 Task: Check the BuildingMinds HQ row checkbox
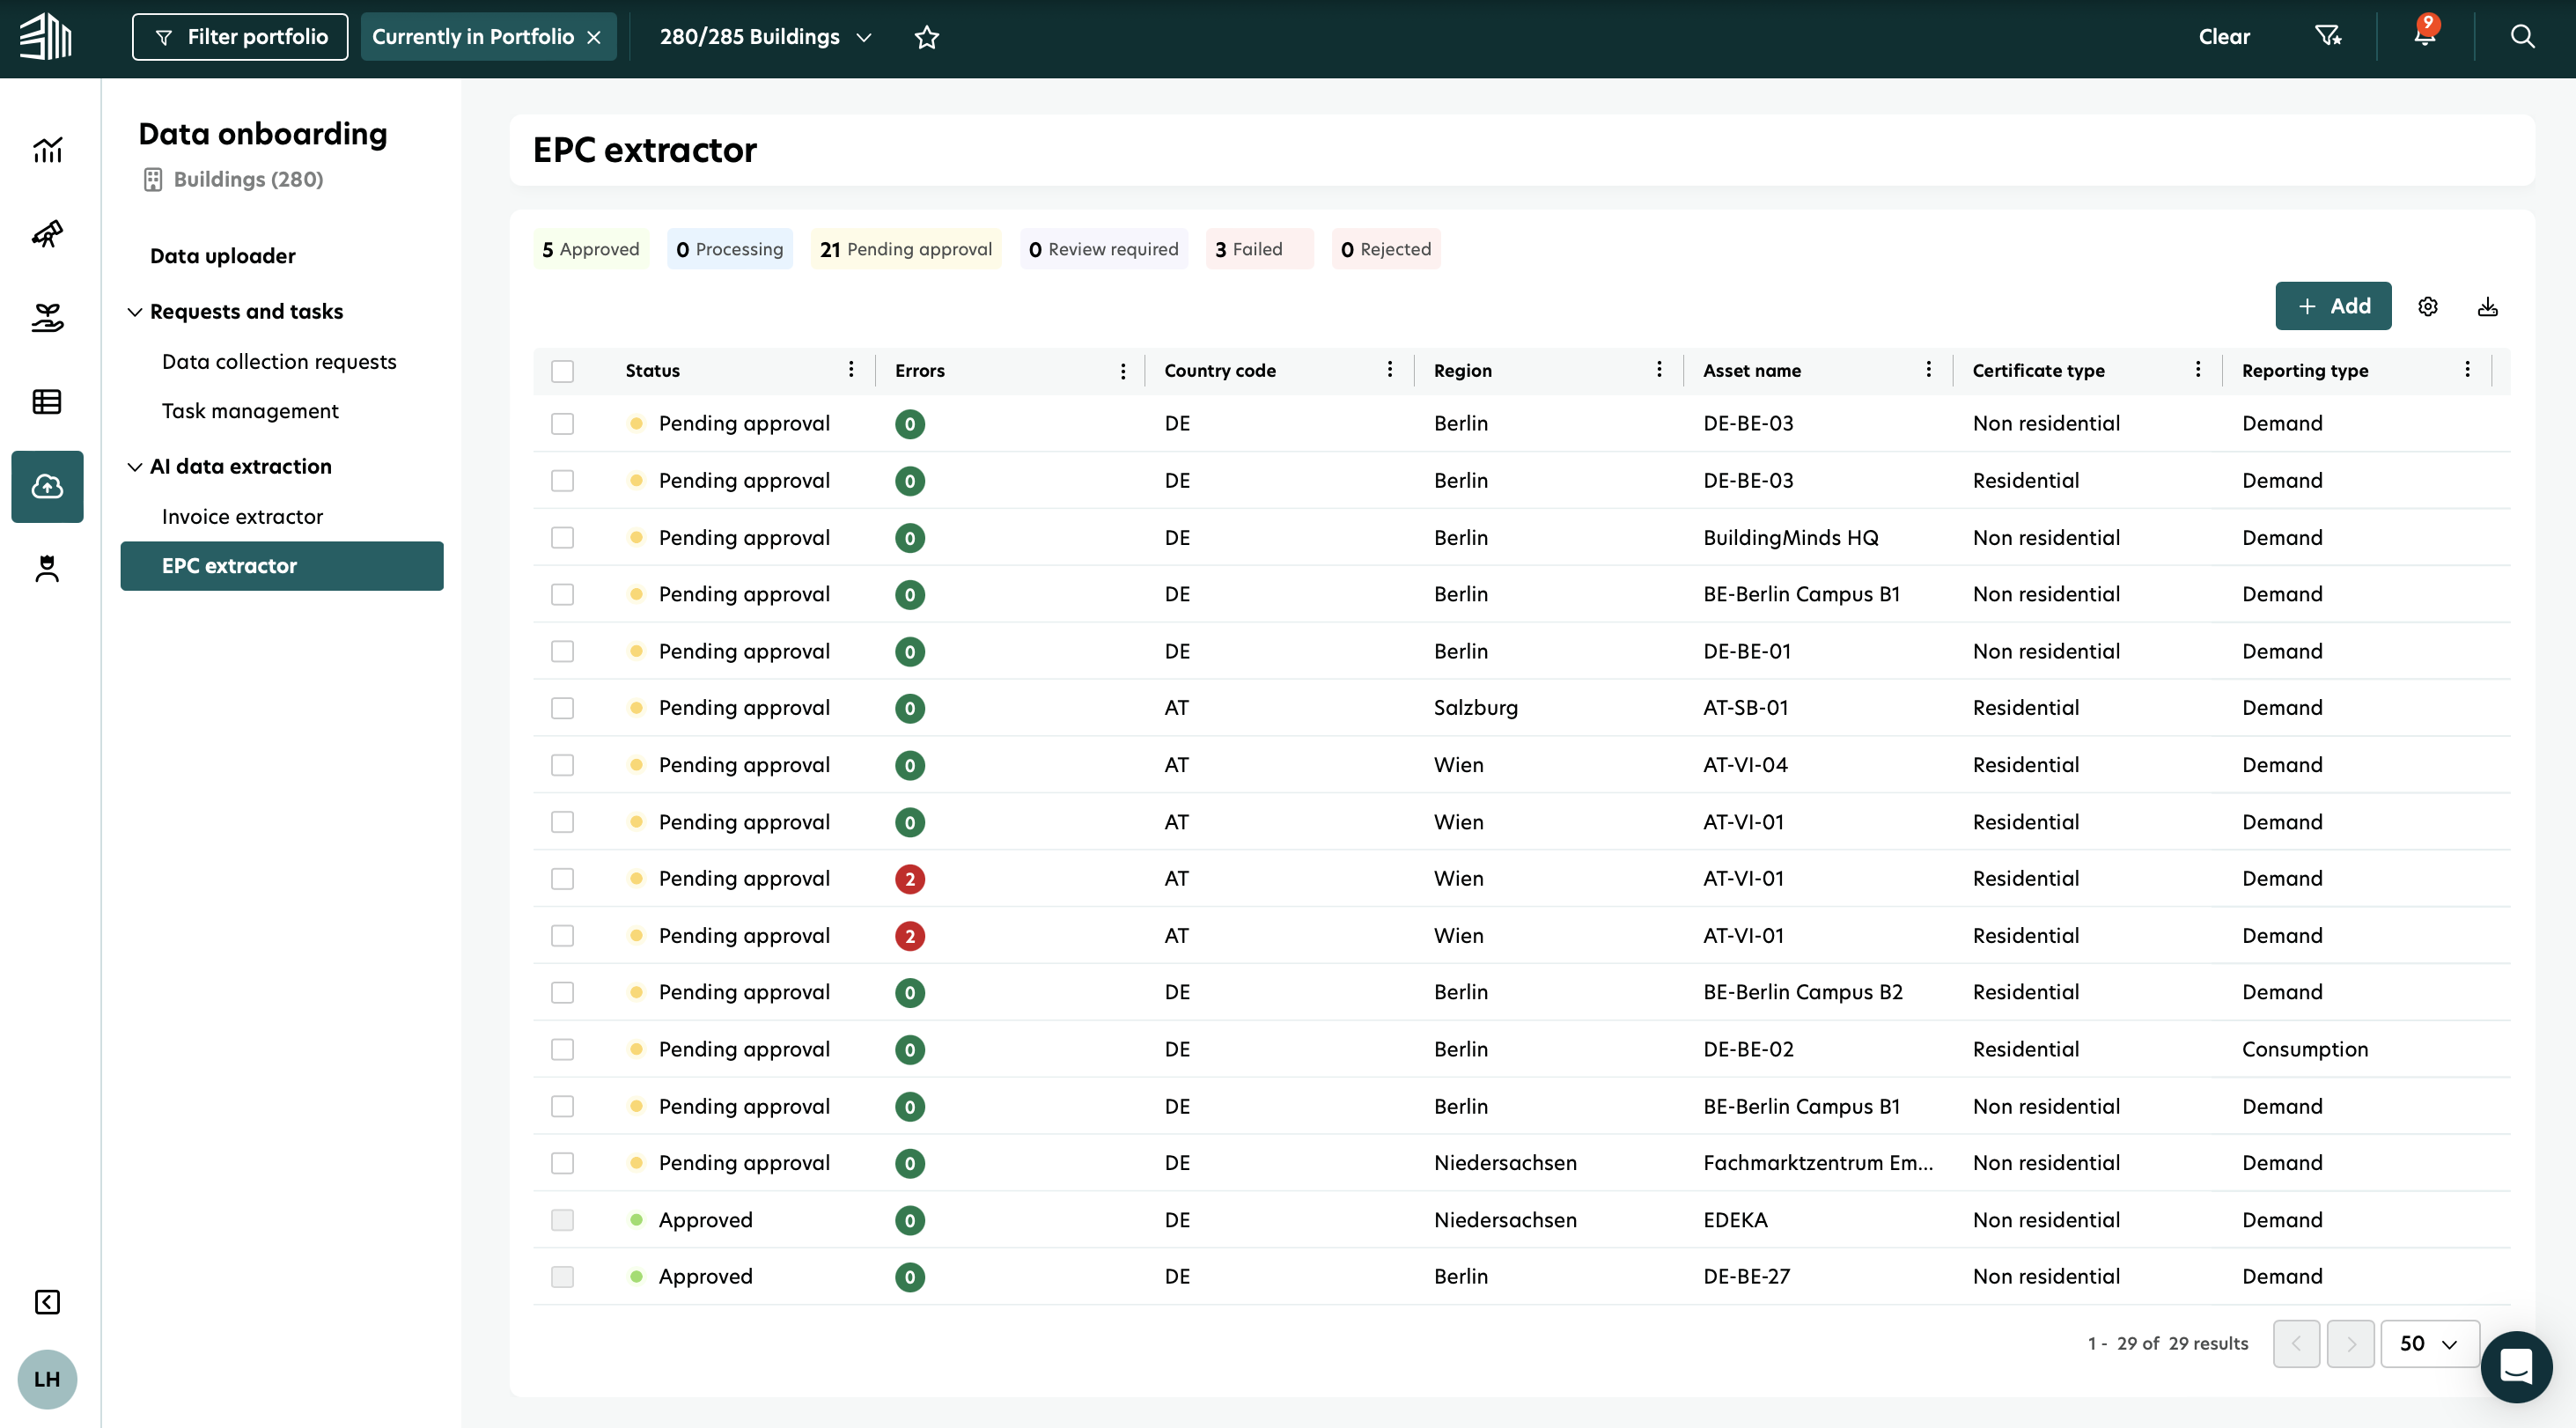562,538
